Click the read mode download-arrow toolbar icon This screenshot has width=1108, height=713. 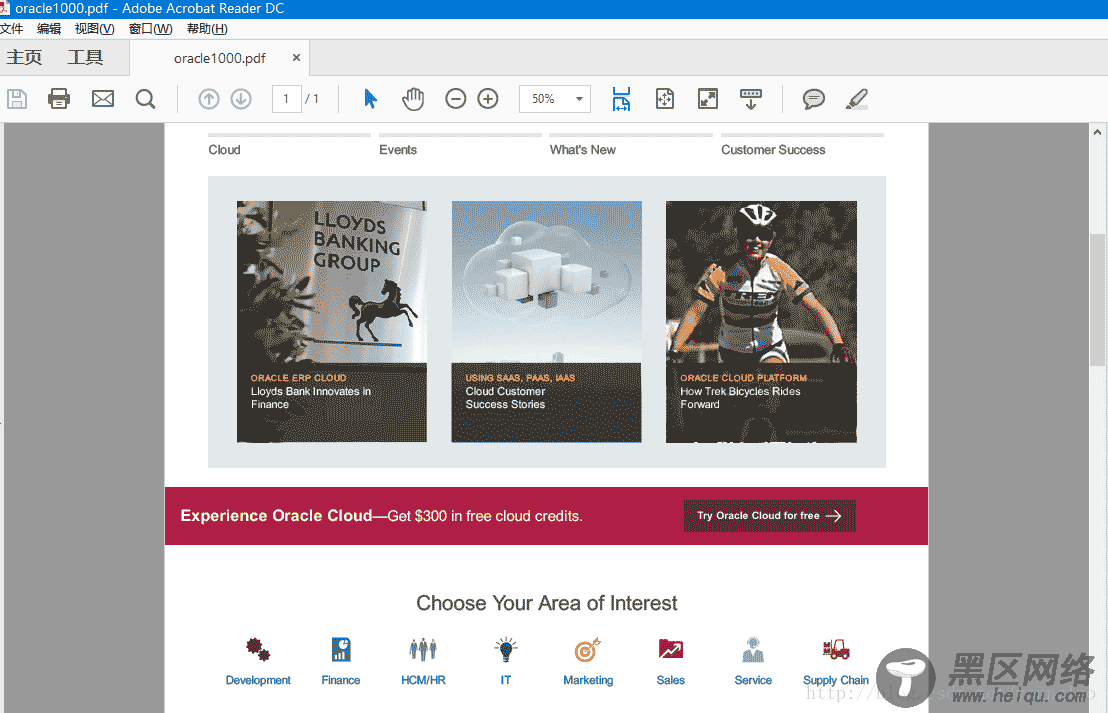point(750,99)
